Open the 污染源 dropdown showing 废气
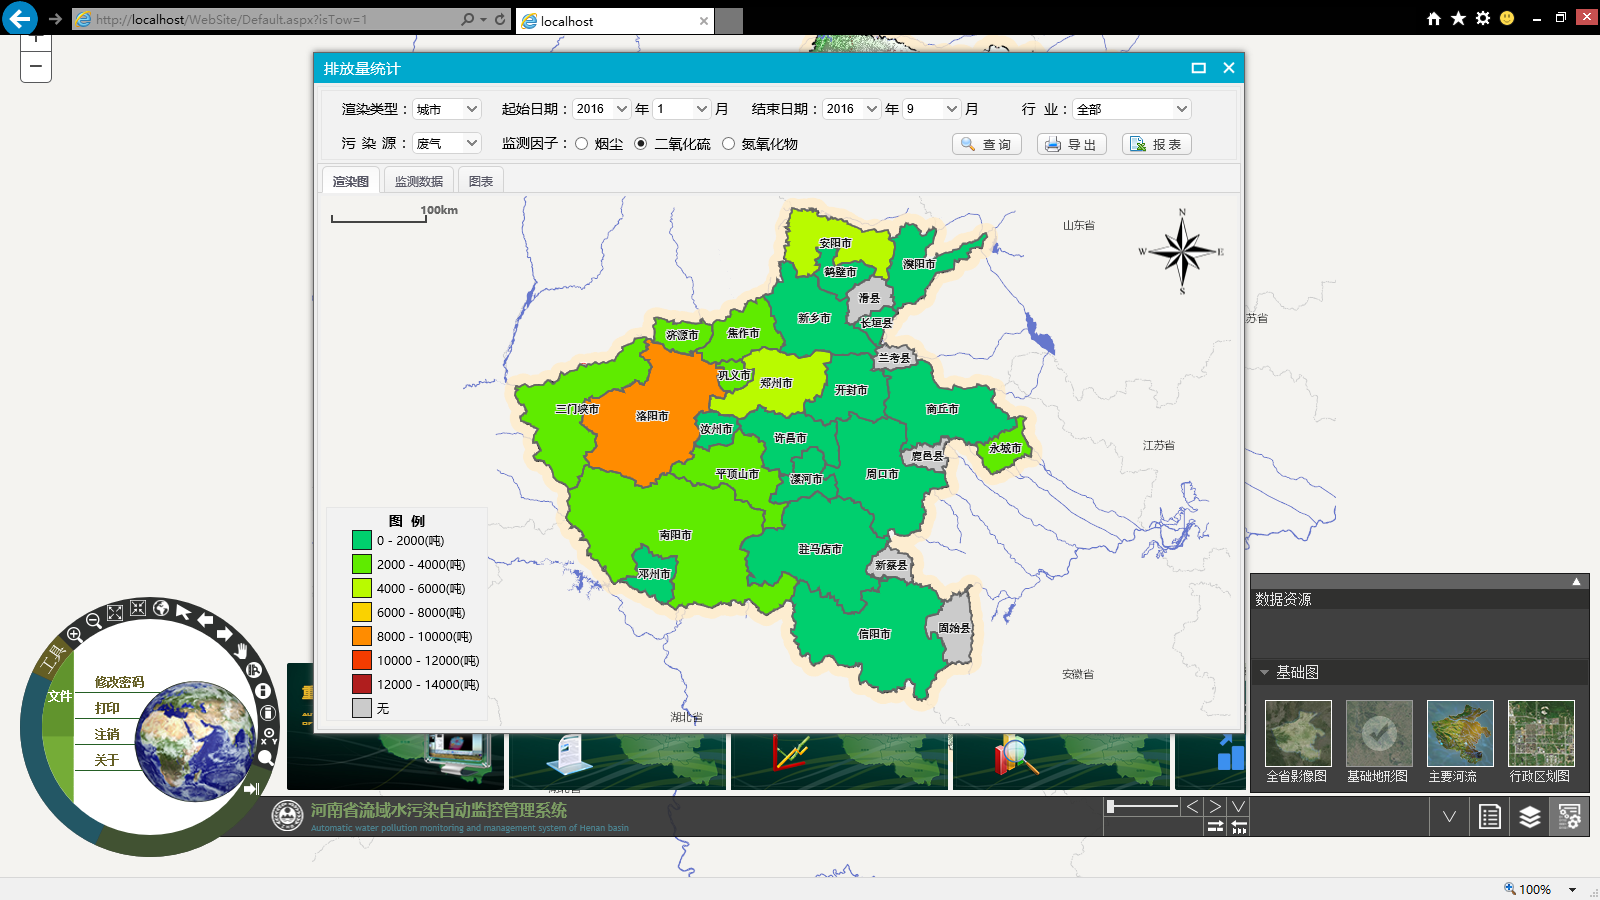Image resolution: width=1600 pixels, height=900 pixels. coord(447,144)
